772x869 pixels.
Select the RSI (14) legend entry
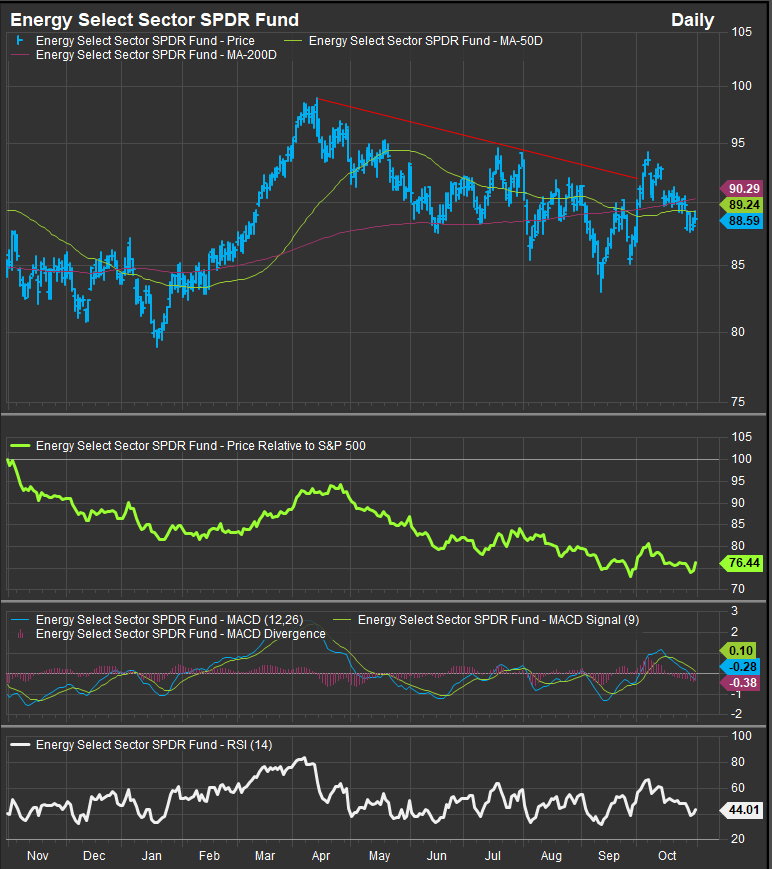tap(154, 745)
